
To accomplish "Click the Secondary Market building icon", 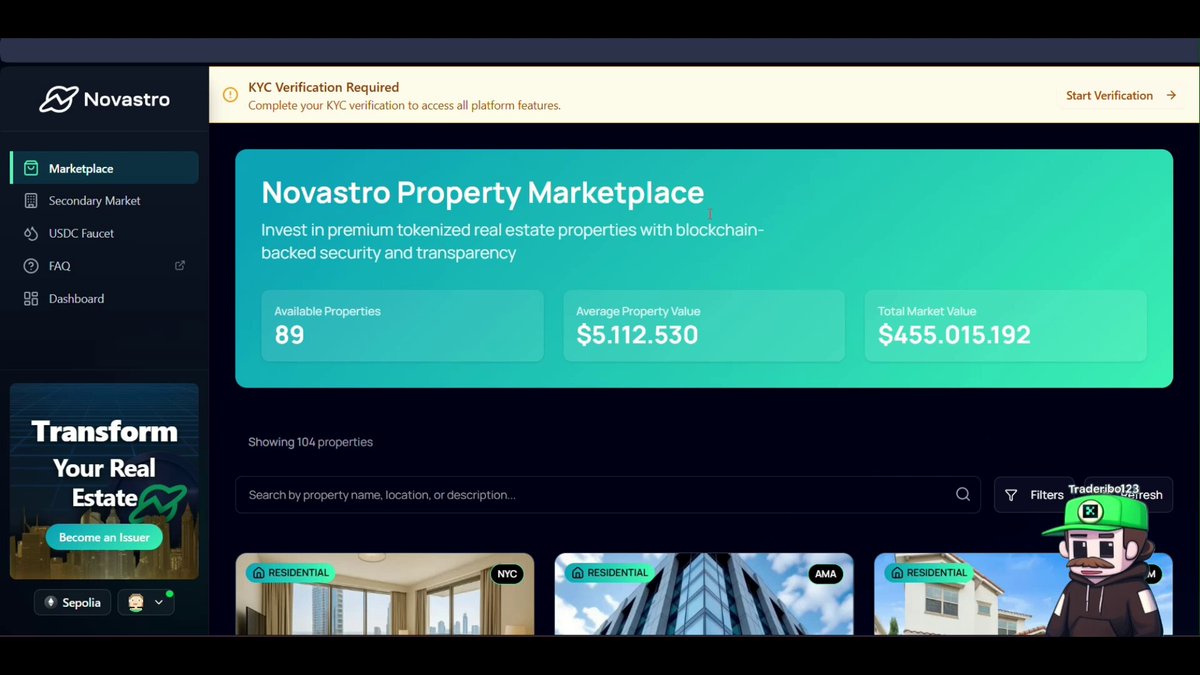I will pos(31,201).
